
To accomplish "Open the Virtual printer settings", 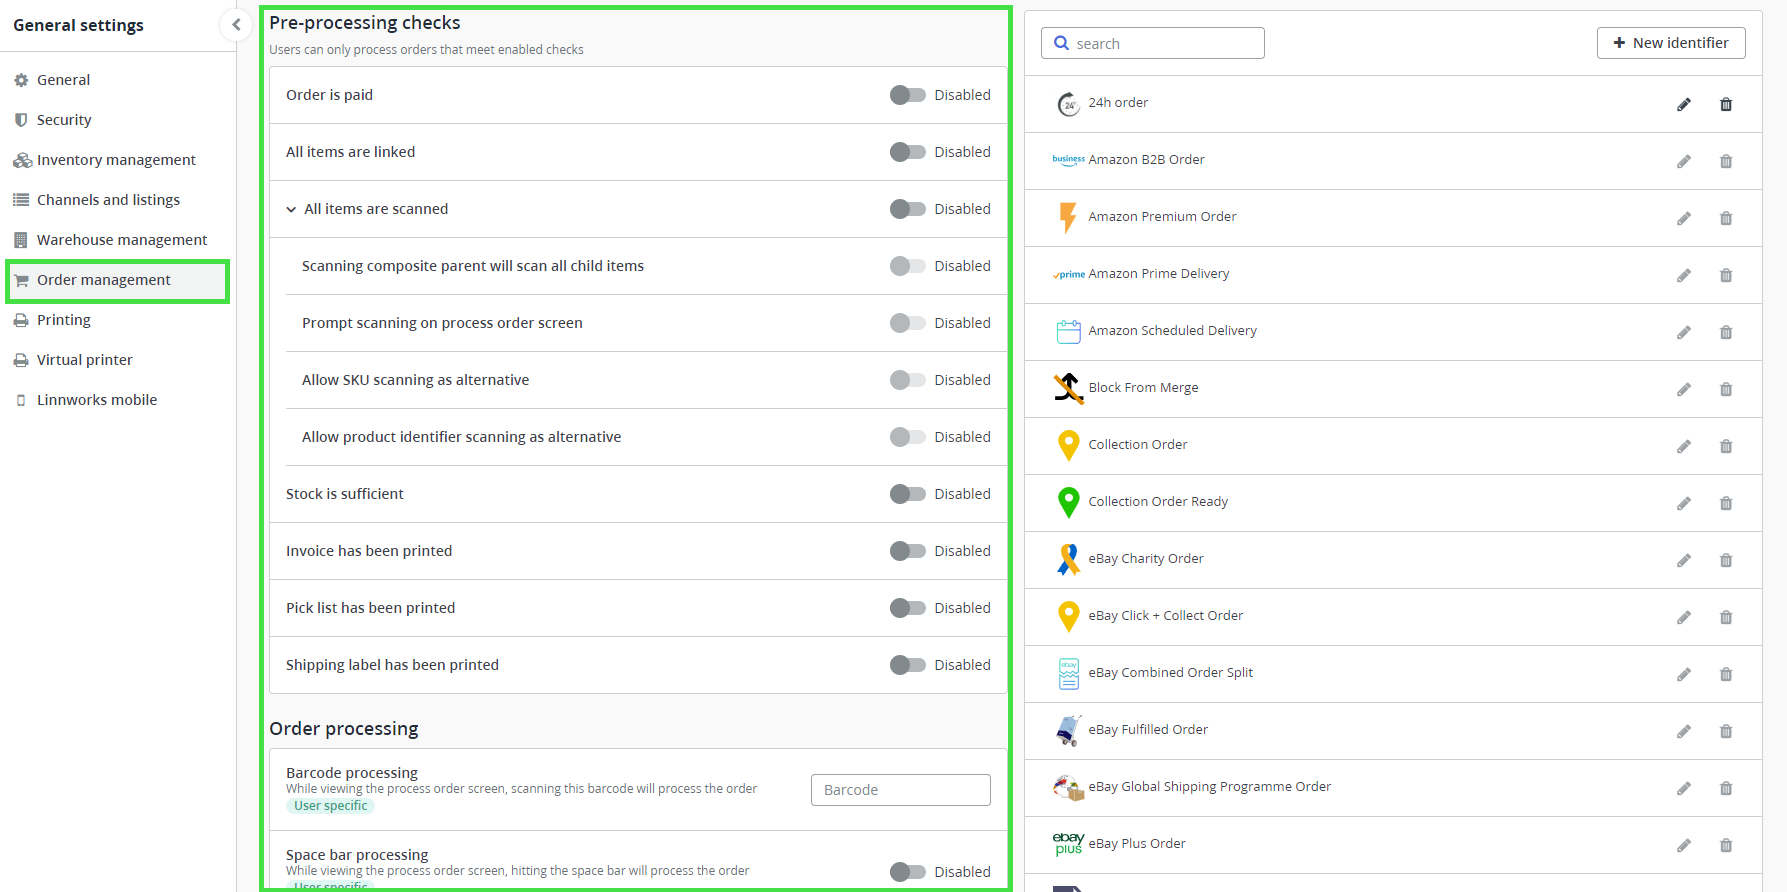I will (x=84, y=360).
